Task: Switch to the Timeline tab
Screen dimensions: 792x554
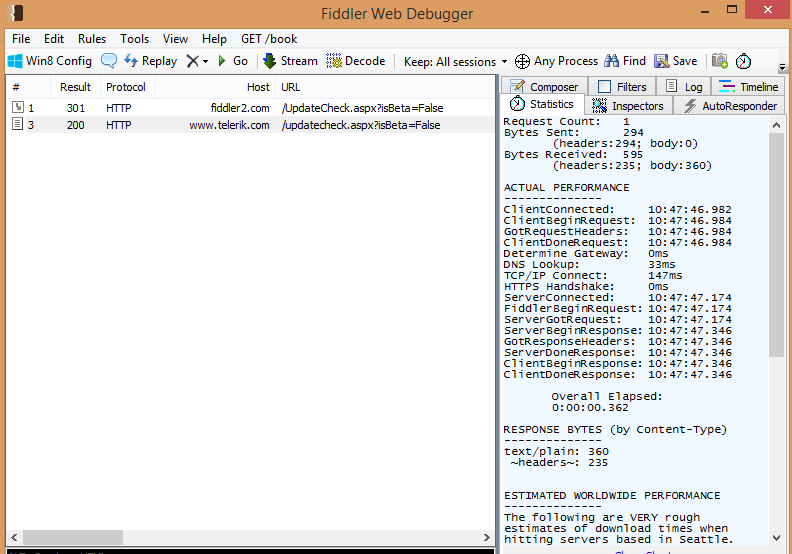Action: 749,86
